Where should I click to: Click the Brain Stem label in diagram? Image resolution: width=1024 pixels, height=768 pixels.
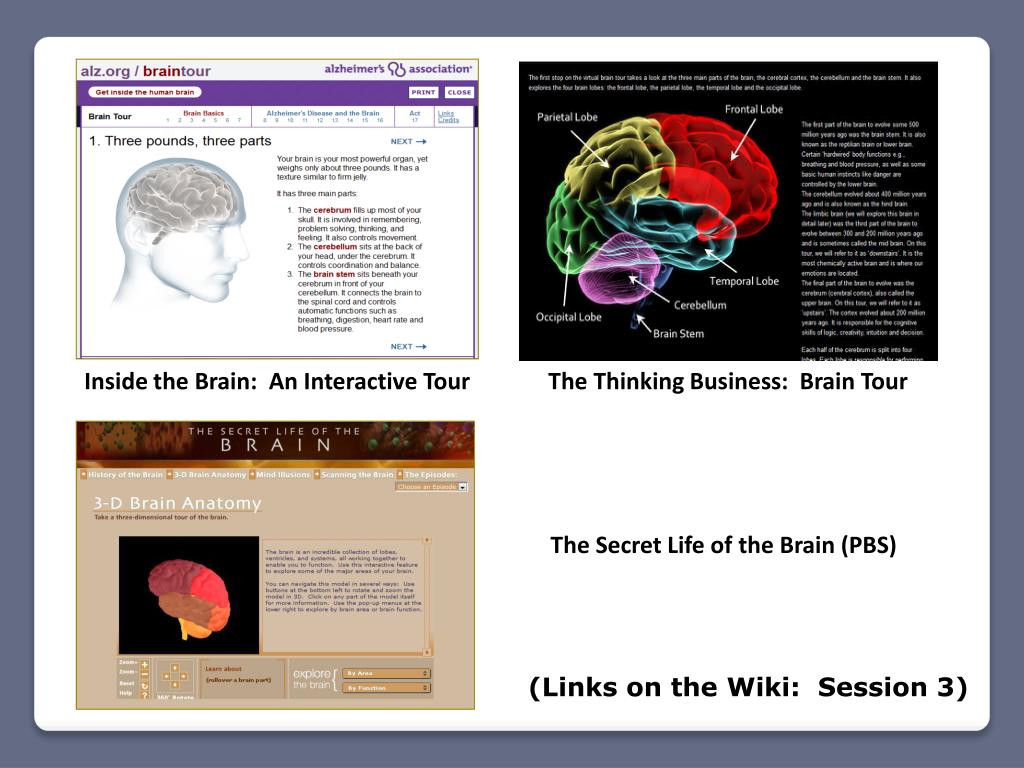click(679, 334)
